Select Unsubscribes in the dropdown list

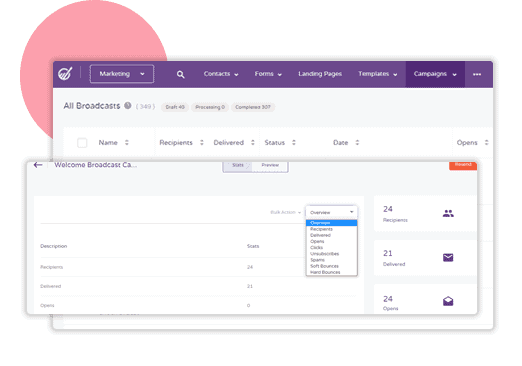click(331, 254)
